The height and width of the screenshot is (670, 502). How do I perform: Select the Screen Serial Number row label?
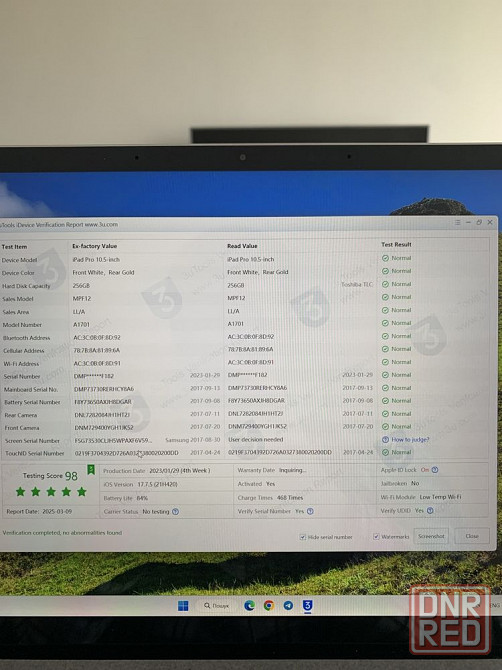point(32,441)
